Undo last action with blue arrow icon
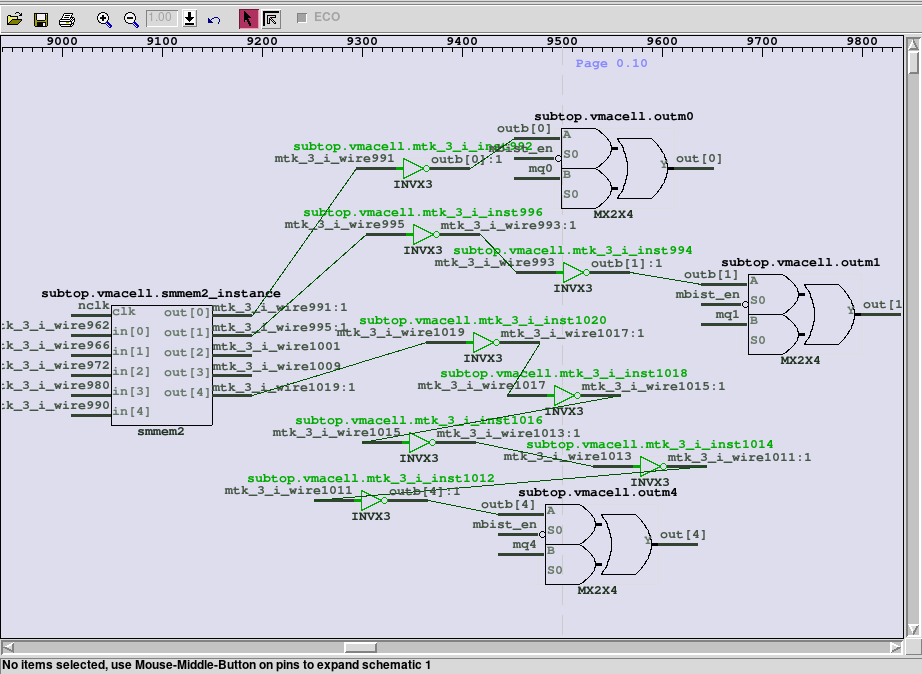The height and width of the screenshot is (674, 922). pyautogui.click(x=214, y=19)
